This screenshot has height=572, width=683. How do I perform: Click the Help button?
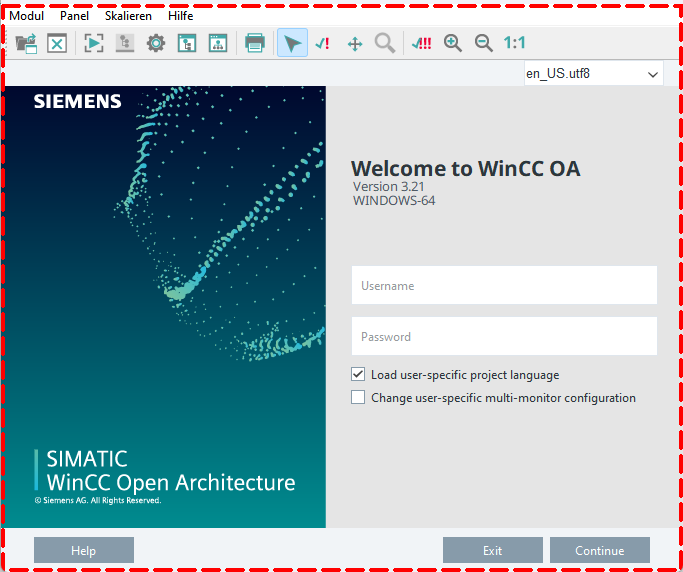84,550
